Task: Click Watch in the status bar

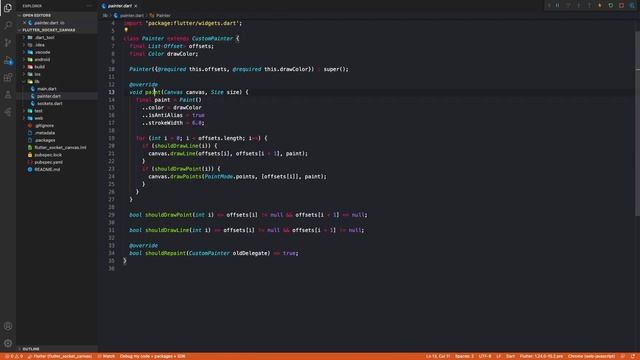Action: (x=106, y=356)
